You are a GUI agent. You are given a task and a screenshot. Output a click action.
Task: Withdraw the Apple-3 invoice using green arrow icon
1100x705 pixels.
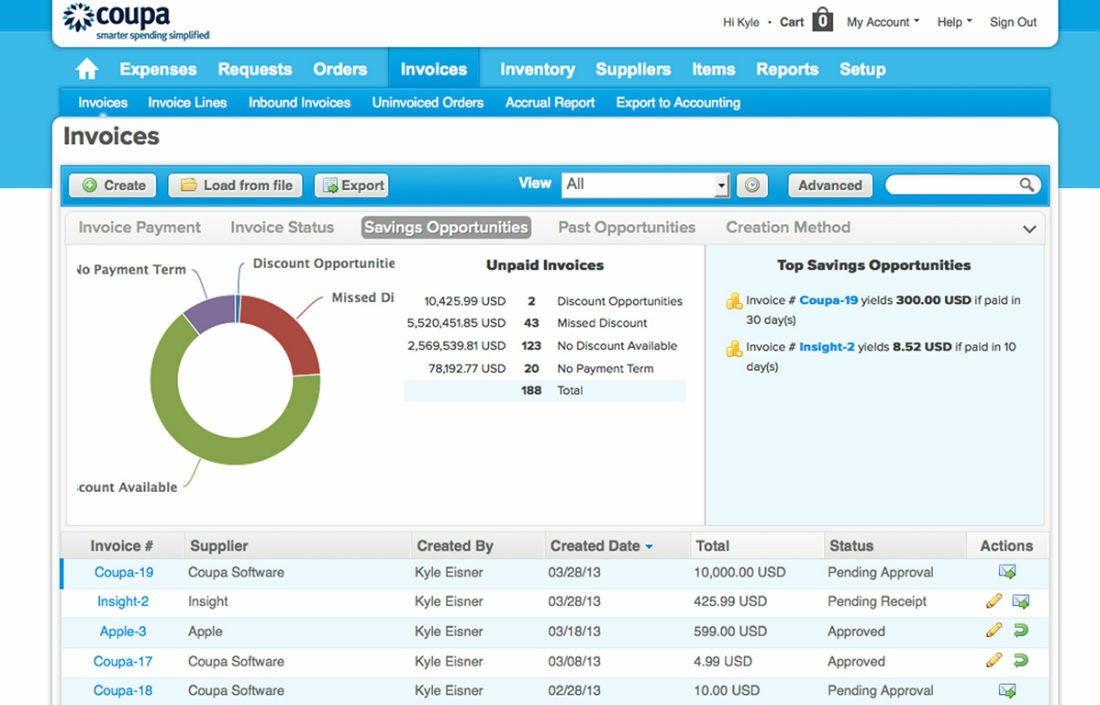1019,630
